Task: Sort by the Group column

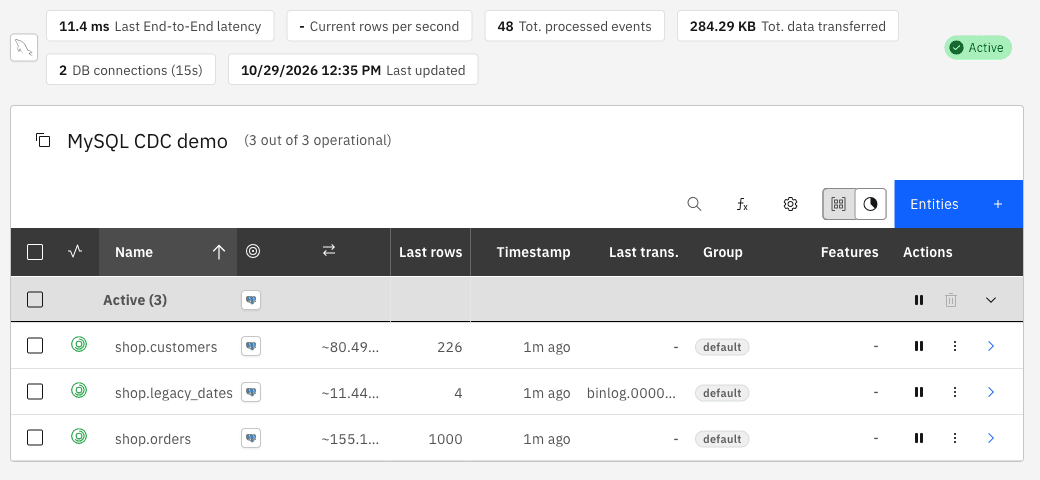Action: [723, 252]
